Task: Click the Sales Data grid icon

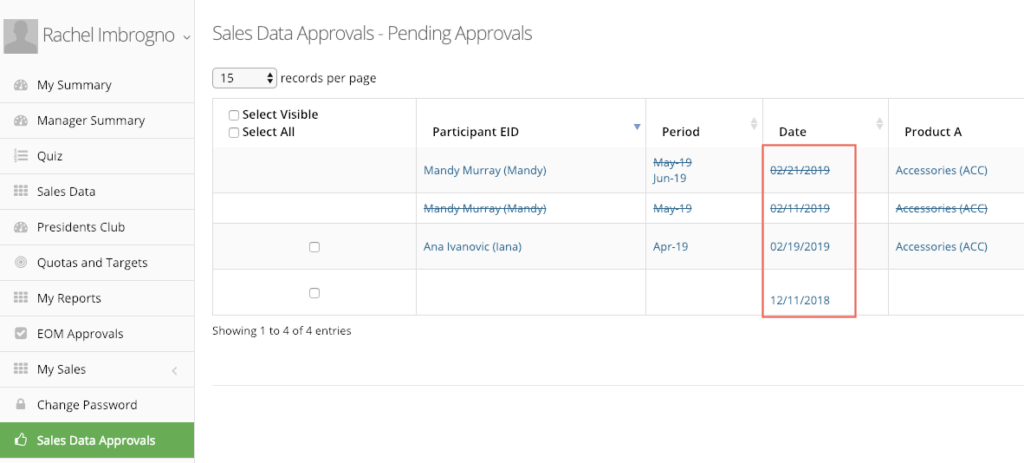Action: click(20, 191)
